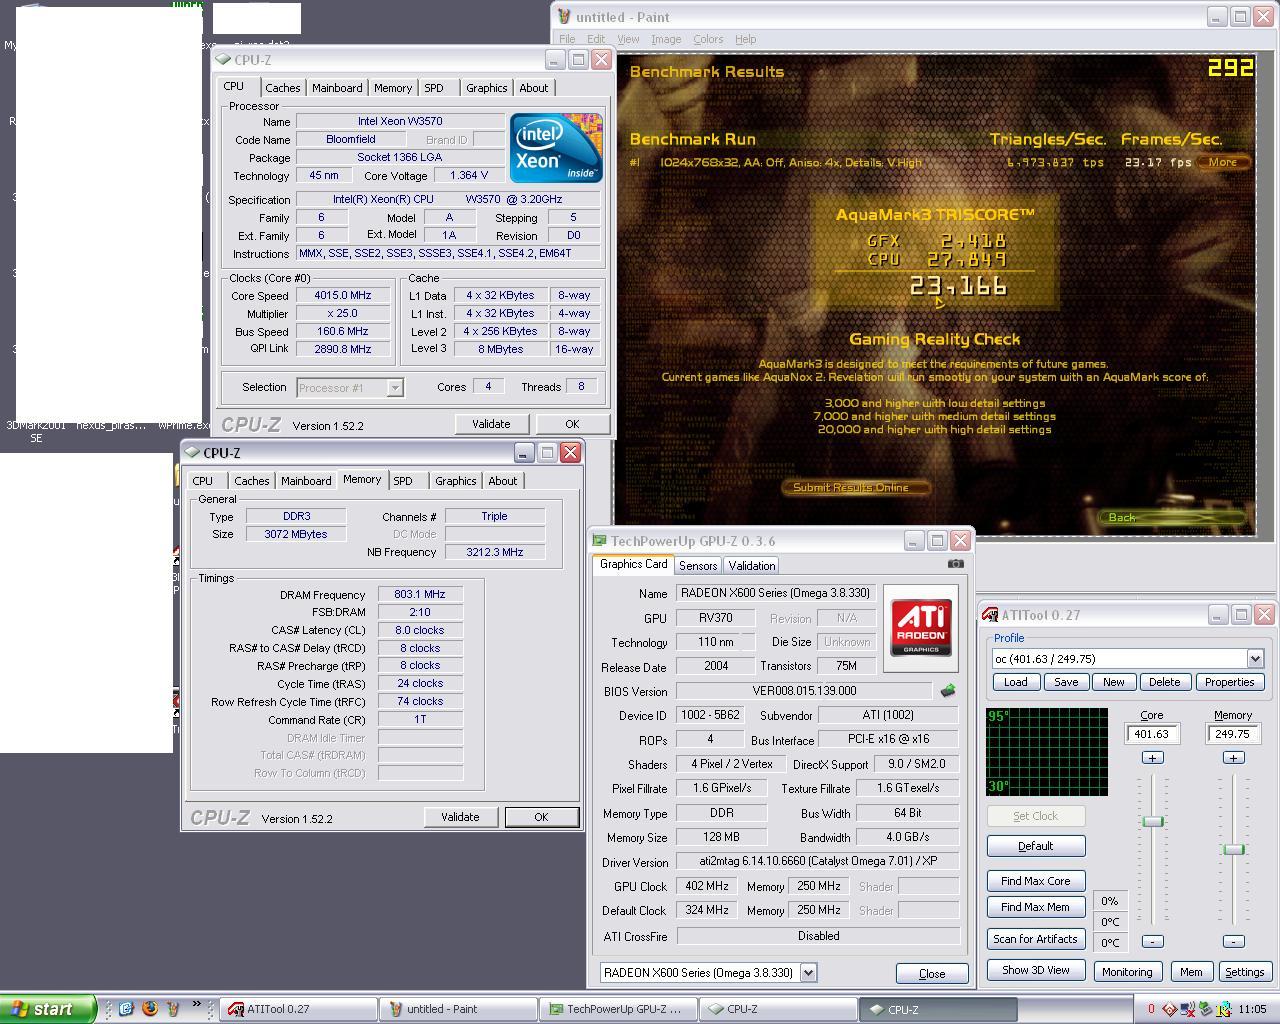1280x1024 pixels.
Task: Click the yellow tray icon beside the clock
Action: tap(1223, 1009)
